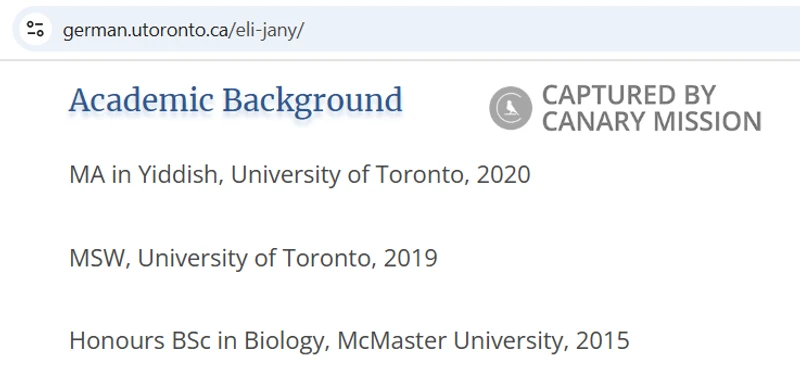This screenshot has width=800, height=382.
Task: Click the MSW abbreviation
Action: (x=97, y=258)
